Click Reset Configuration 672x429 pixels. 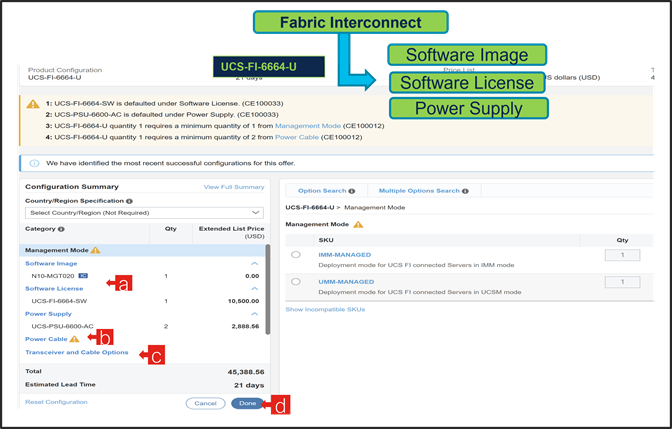[56, 402]
